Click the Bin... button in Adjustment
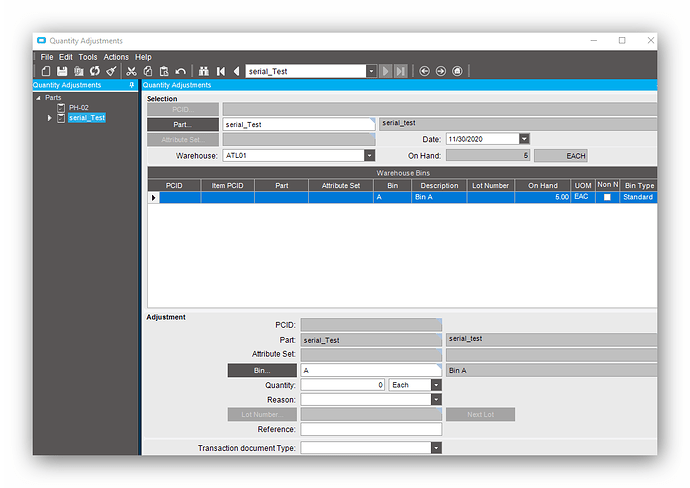 pyautogui.click(x=262, y=371)
